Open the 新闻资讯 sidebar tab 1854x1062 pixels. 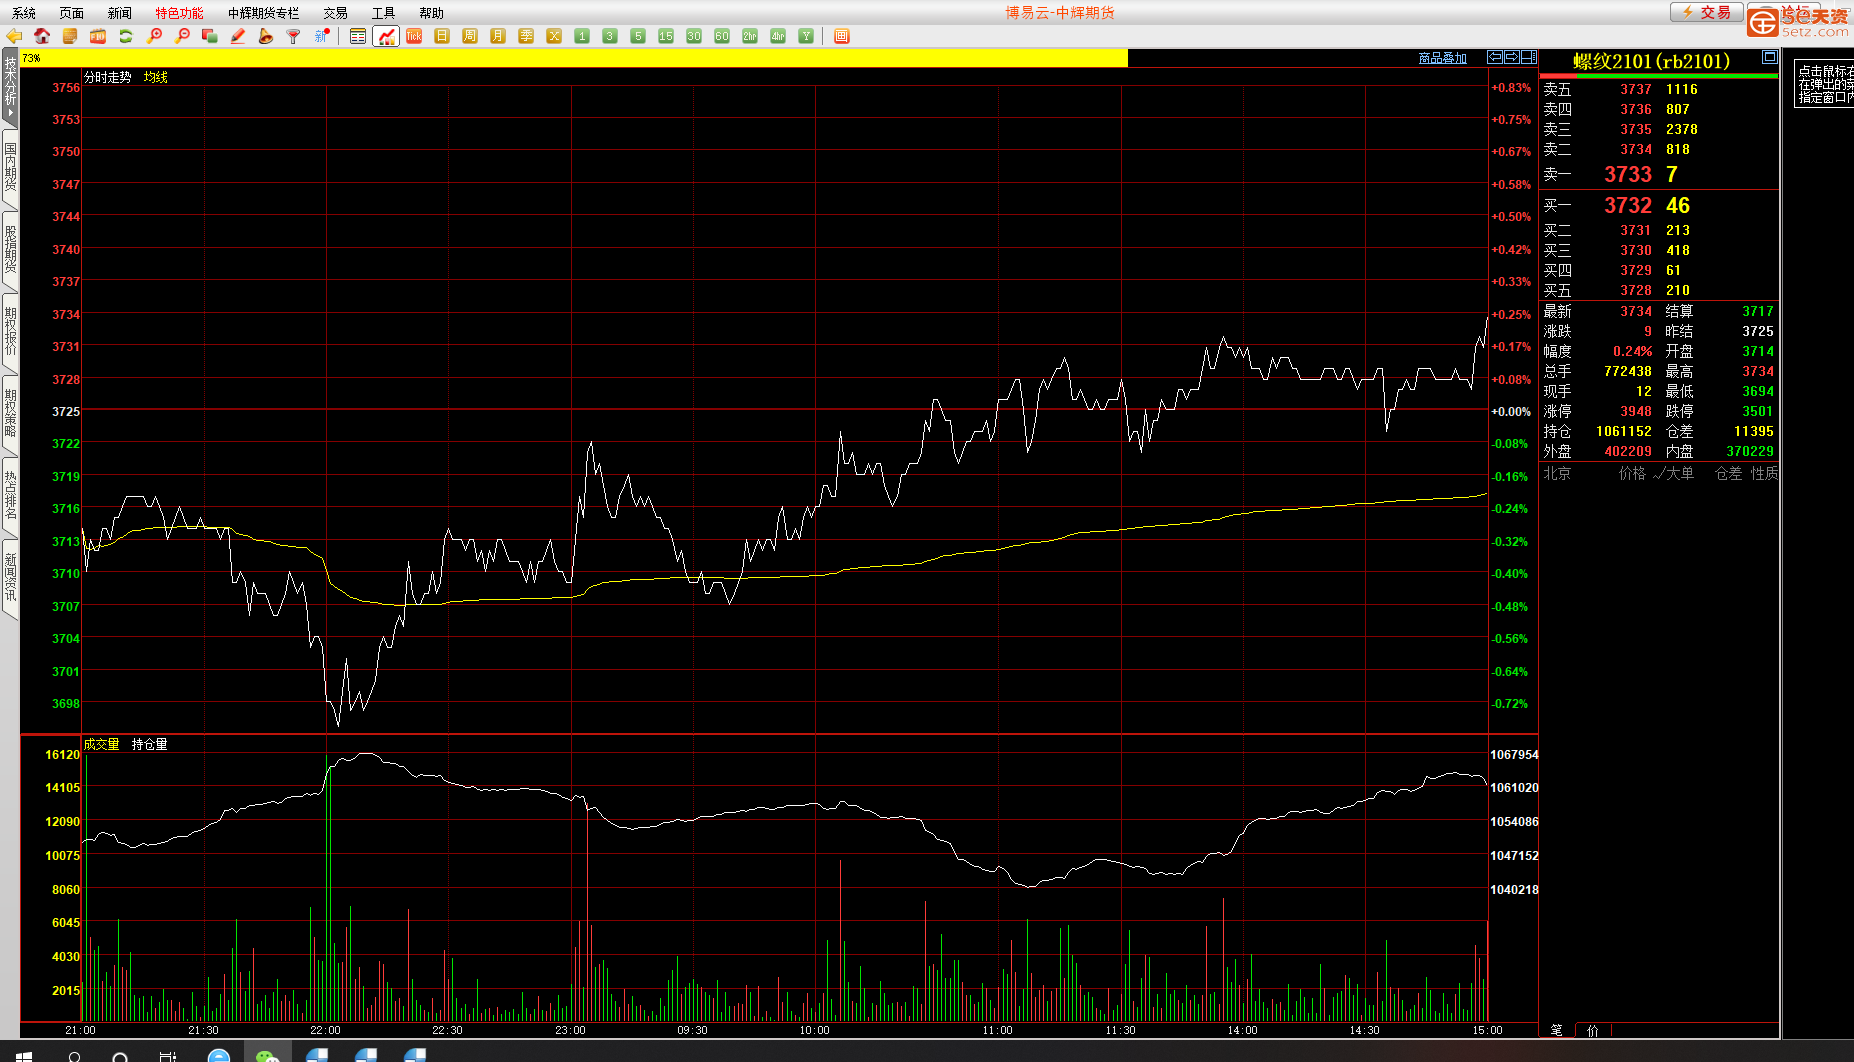(10, 578)
